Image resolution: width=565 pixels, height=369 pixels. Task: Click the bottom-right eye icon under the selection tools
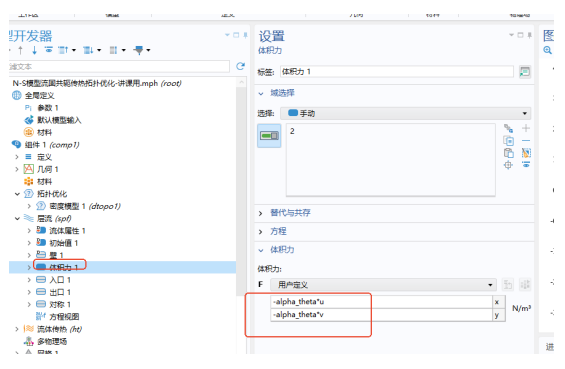click(526, 165)
